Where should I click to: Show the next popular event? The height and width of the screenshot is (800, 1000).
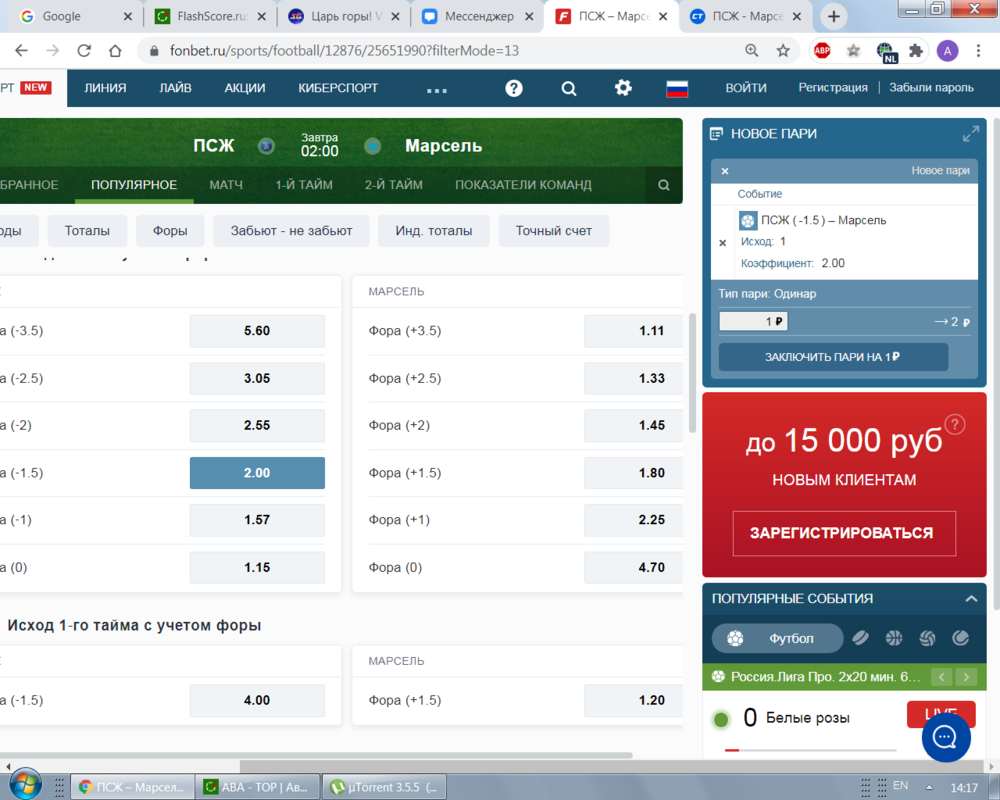click(x=966, y=677)
